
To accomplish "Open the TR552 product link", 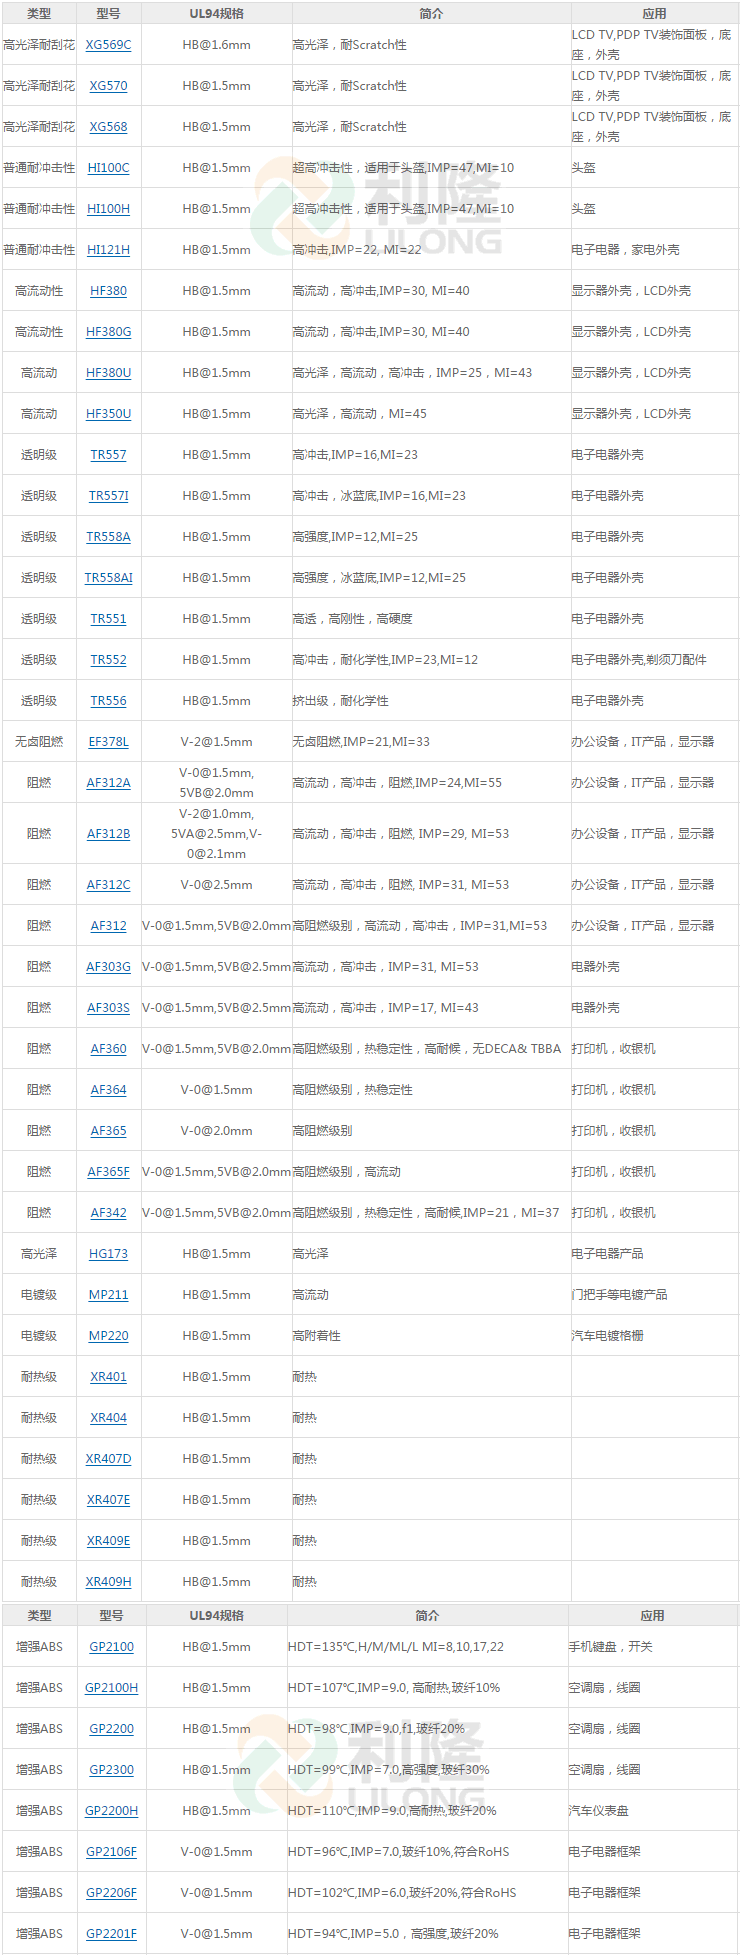I will 108,660.
